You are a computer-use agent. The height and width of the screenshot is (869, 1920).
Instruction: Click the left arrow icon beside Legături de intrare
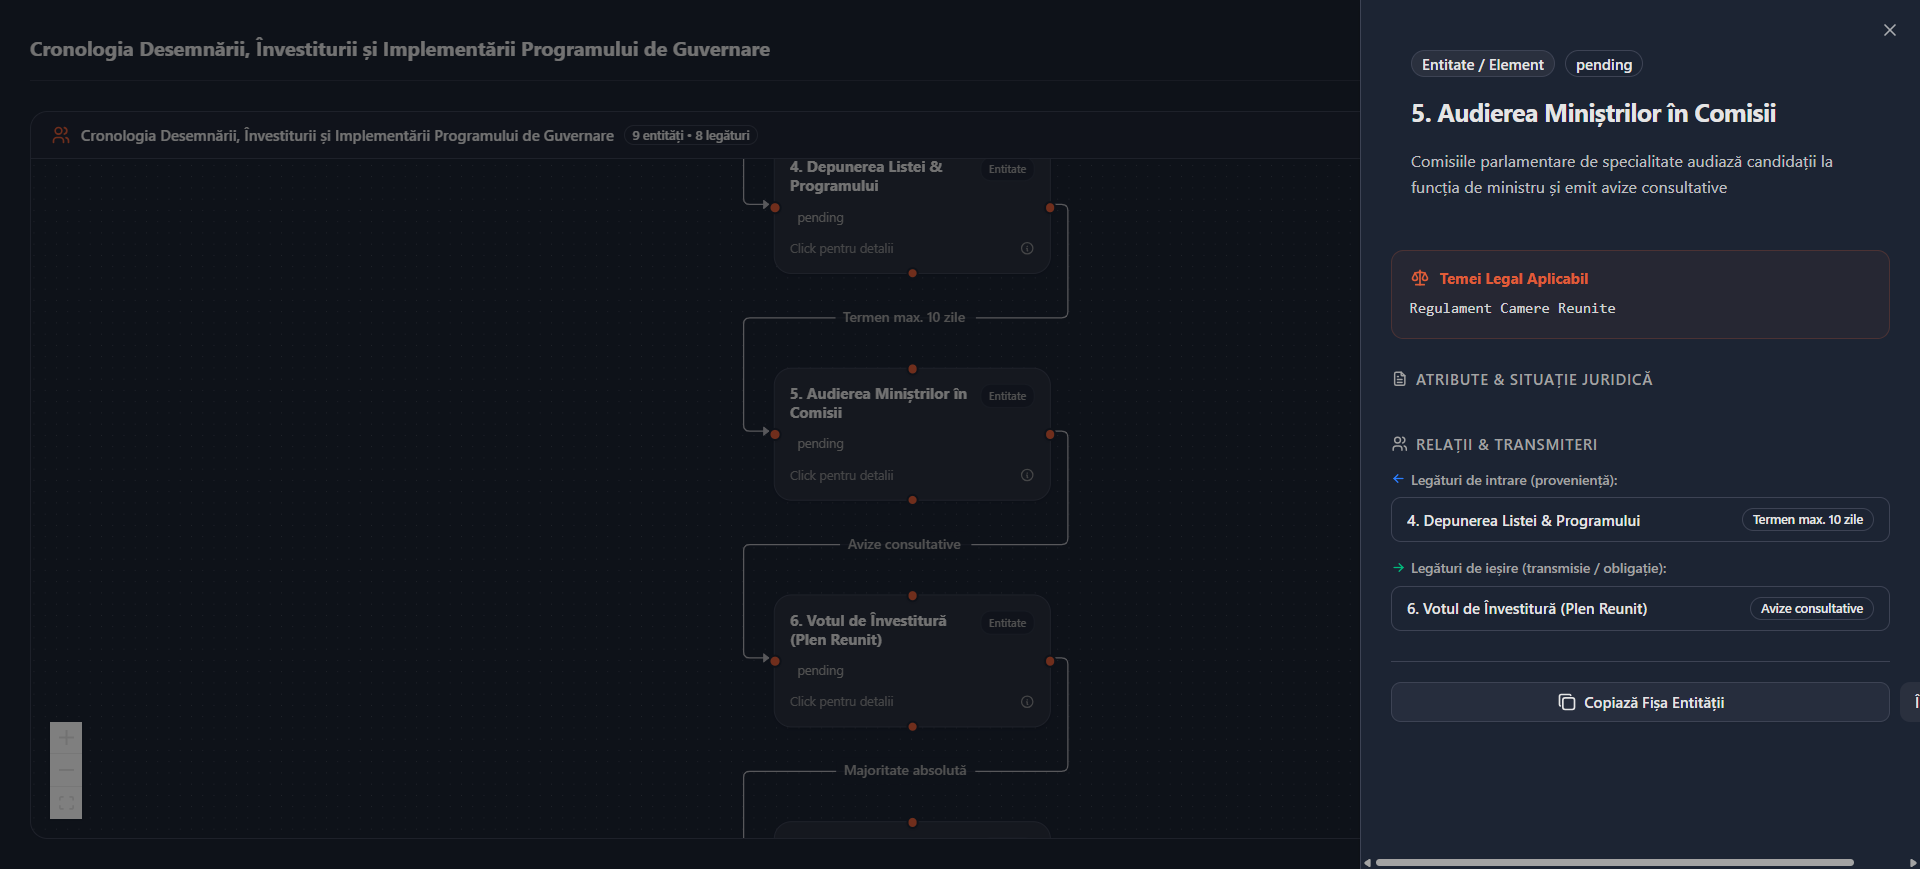click(1398, 479)
